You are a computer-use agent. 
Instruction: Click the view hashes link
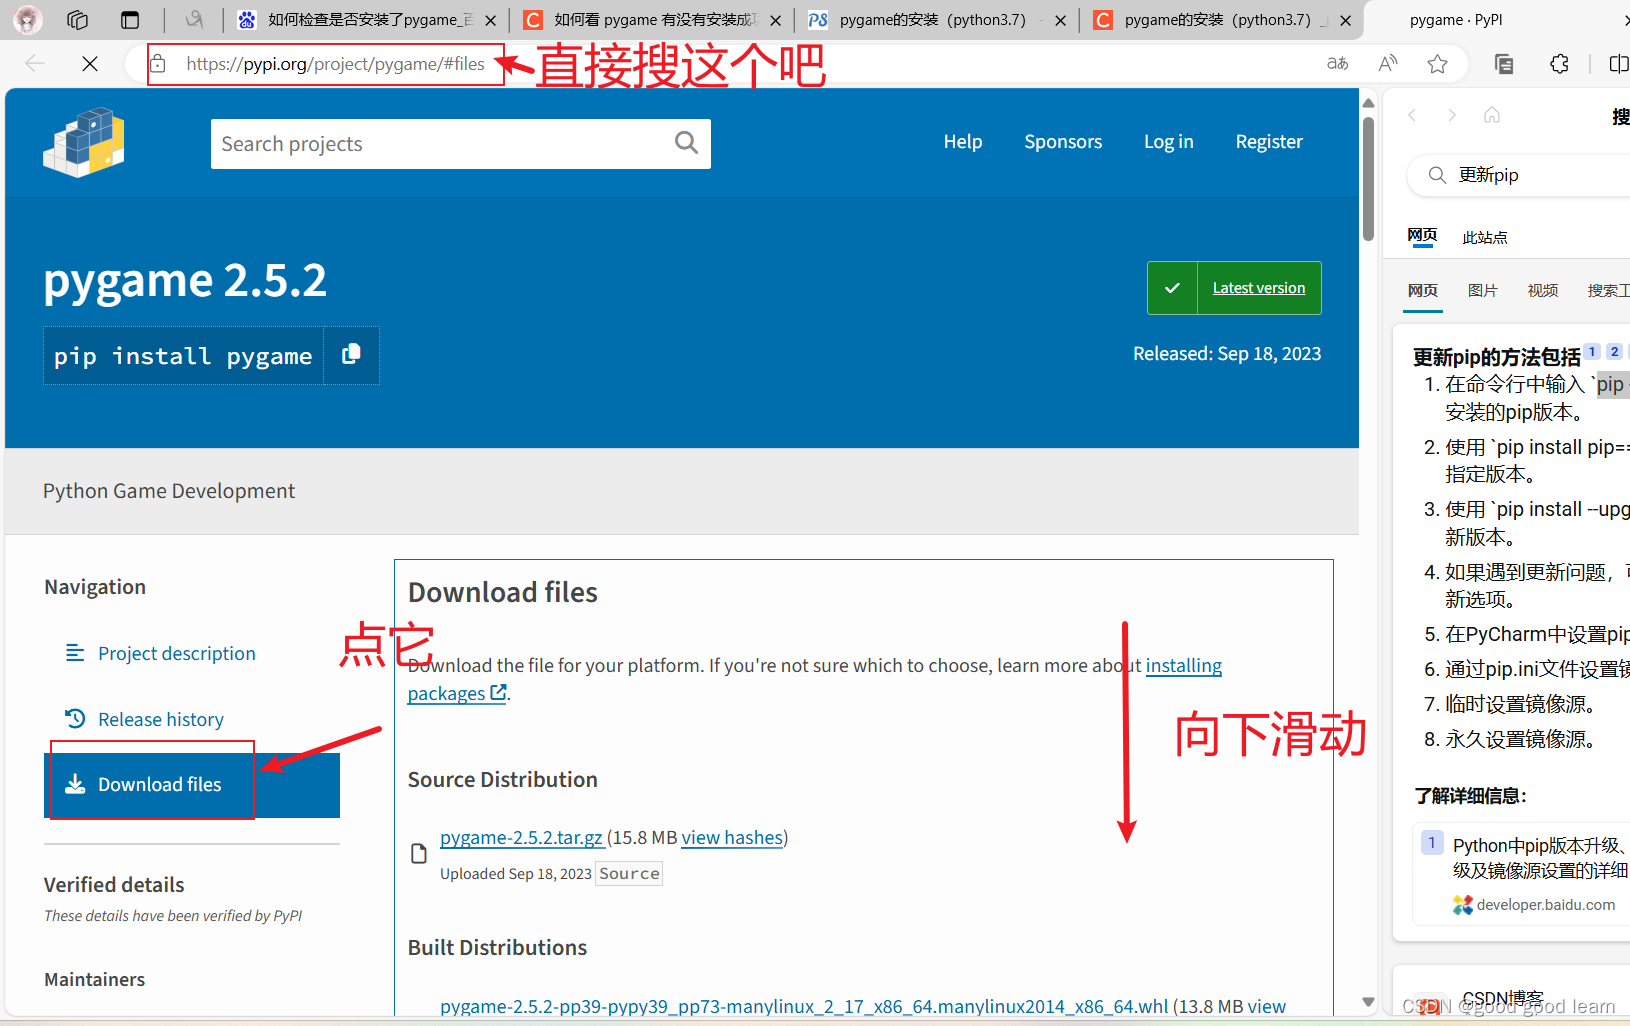click(731, 837)
